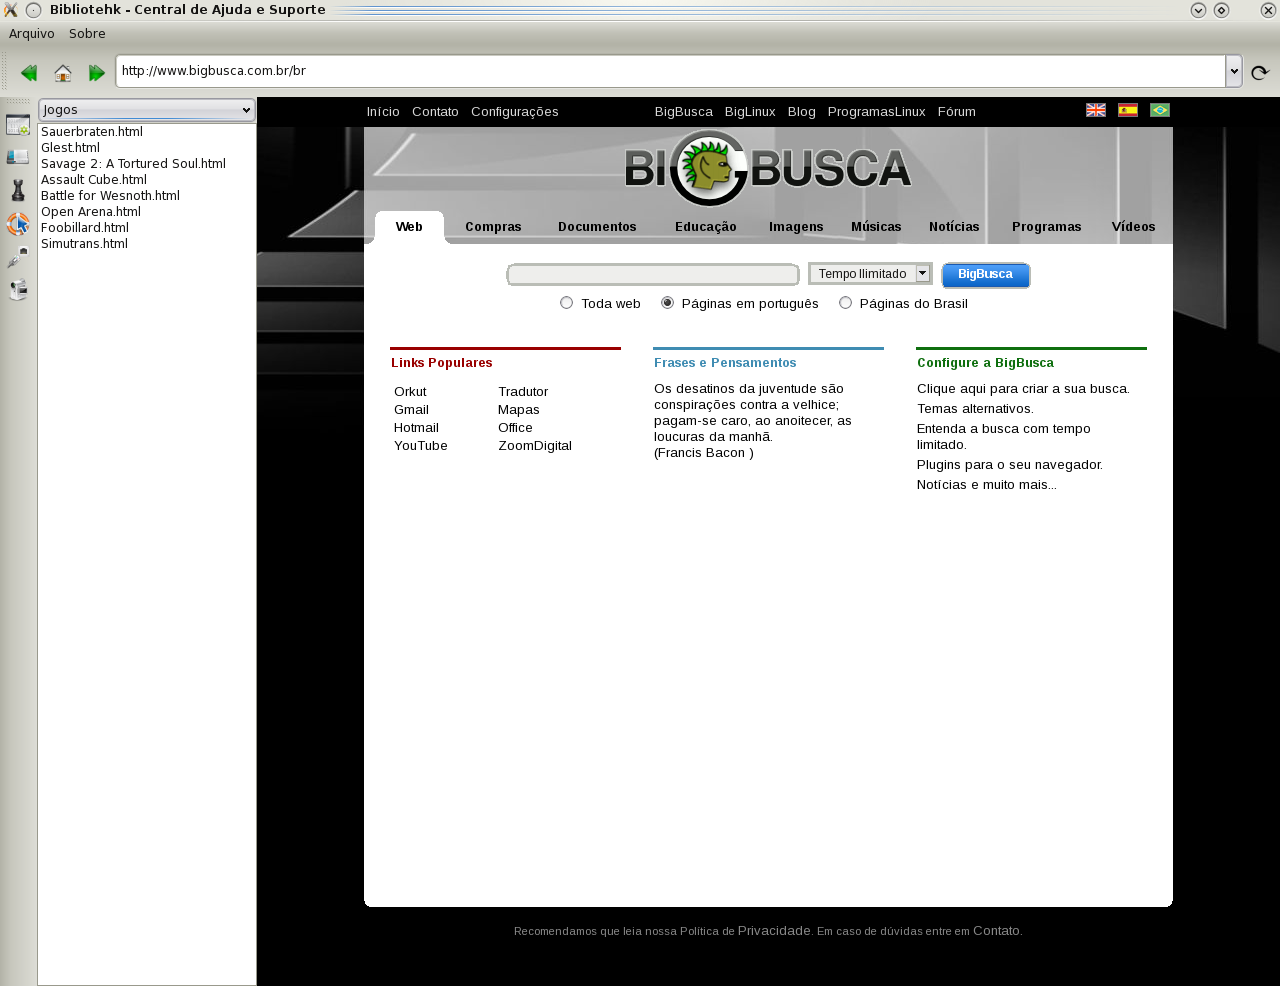Open the Tradutor popular link
The width and height of the screenshot is (1280, 986).
pos(523,392)
